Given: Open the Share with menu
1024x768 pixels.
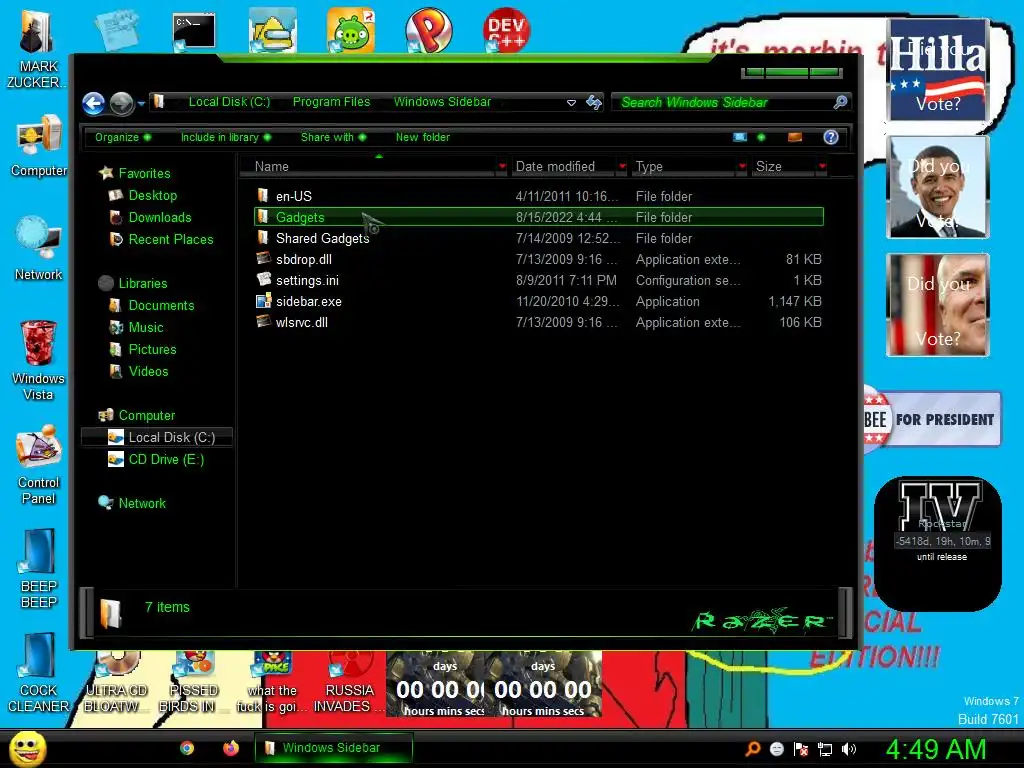Looking at the screenshot, I should [333, 137].
